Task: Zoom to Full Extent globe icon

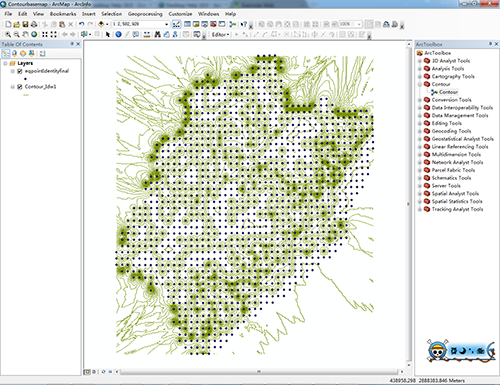Action: tap(34, 34)
